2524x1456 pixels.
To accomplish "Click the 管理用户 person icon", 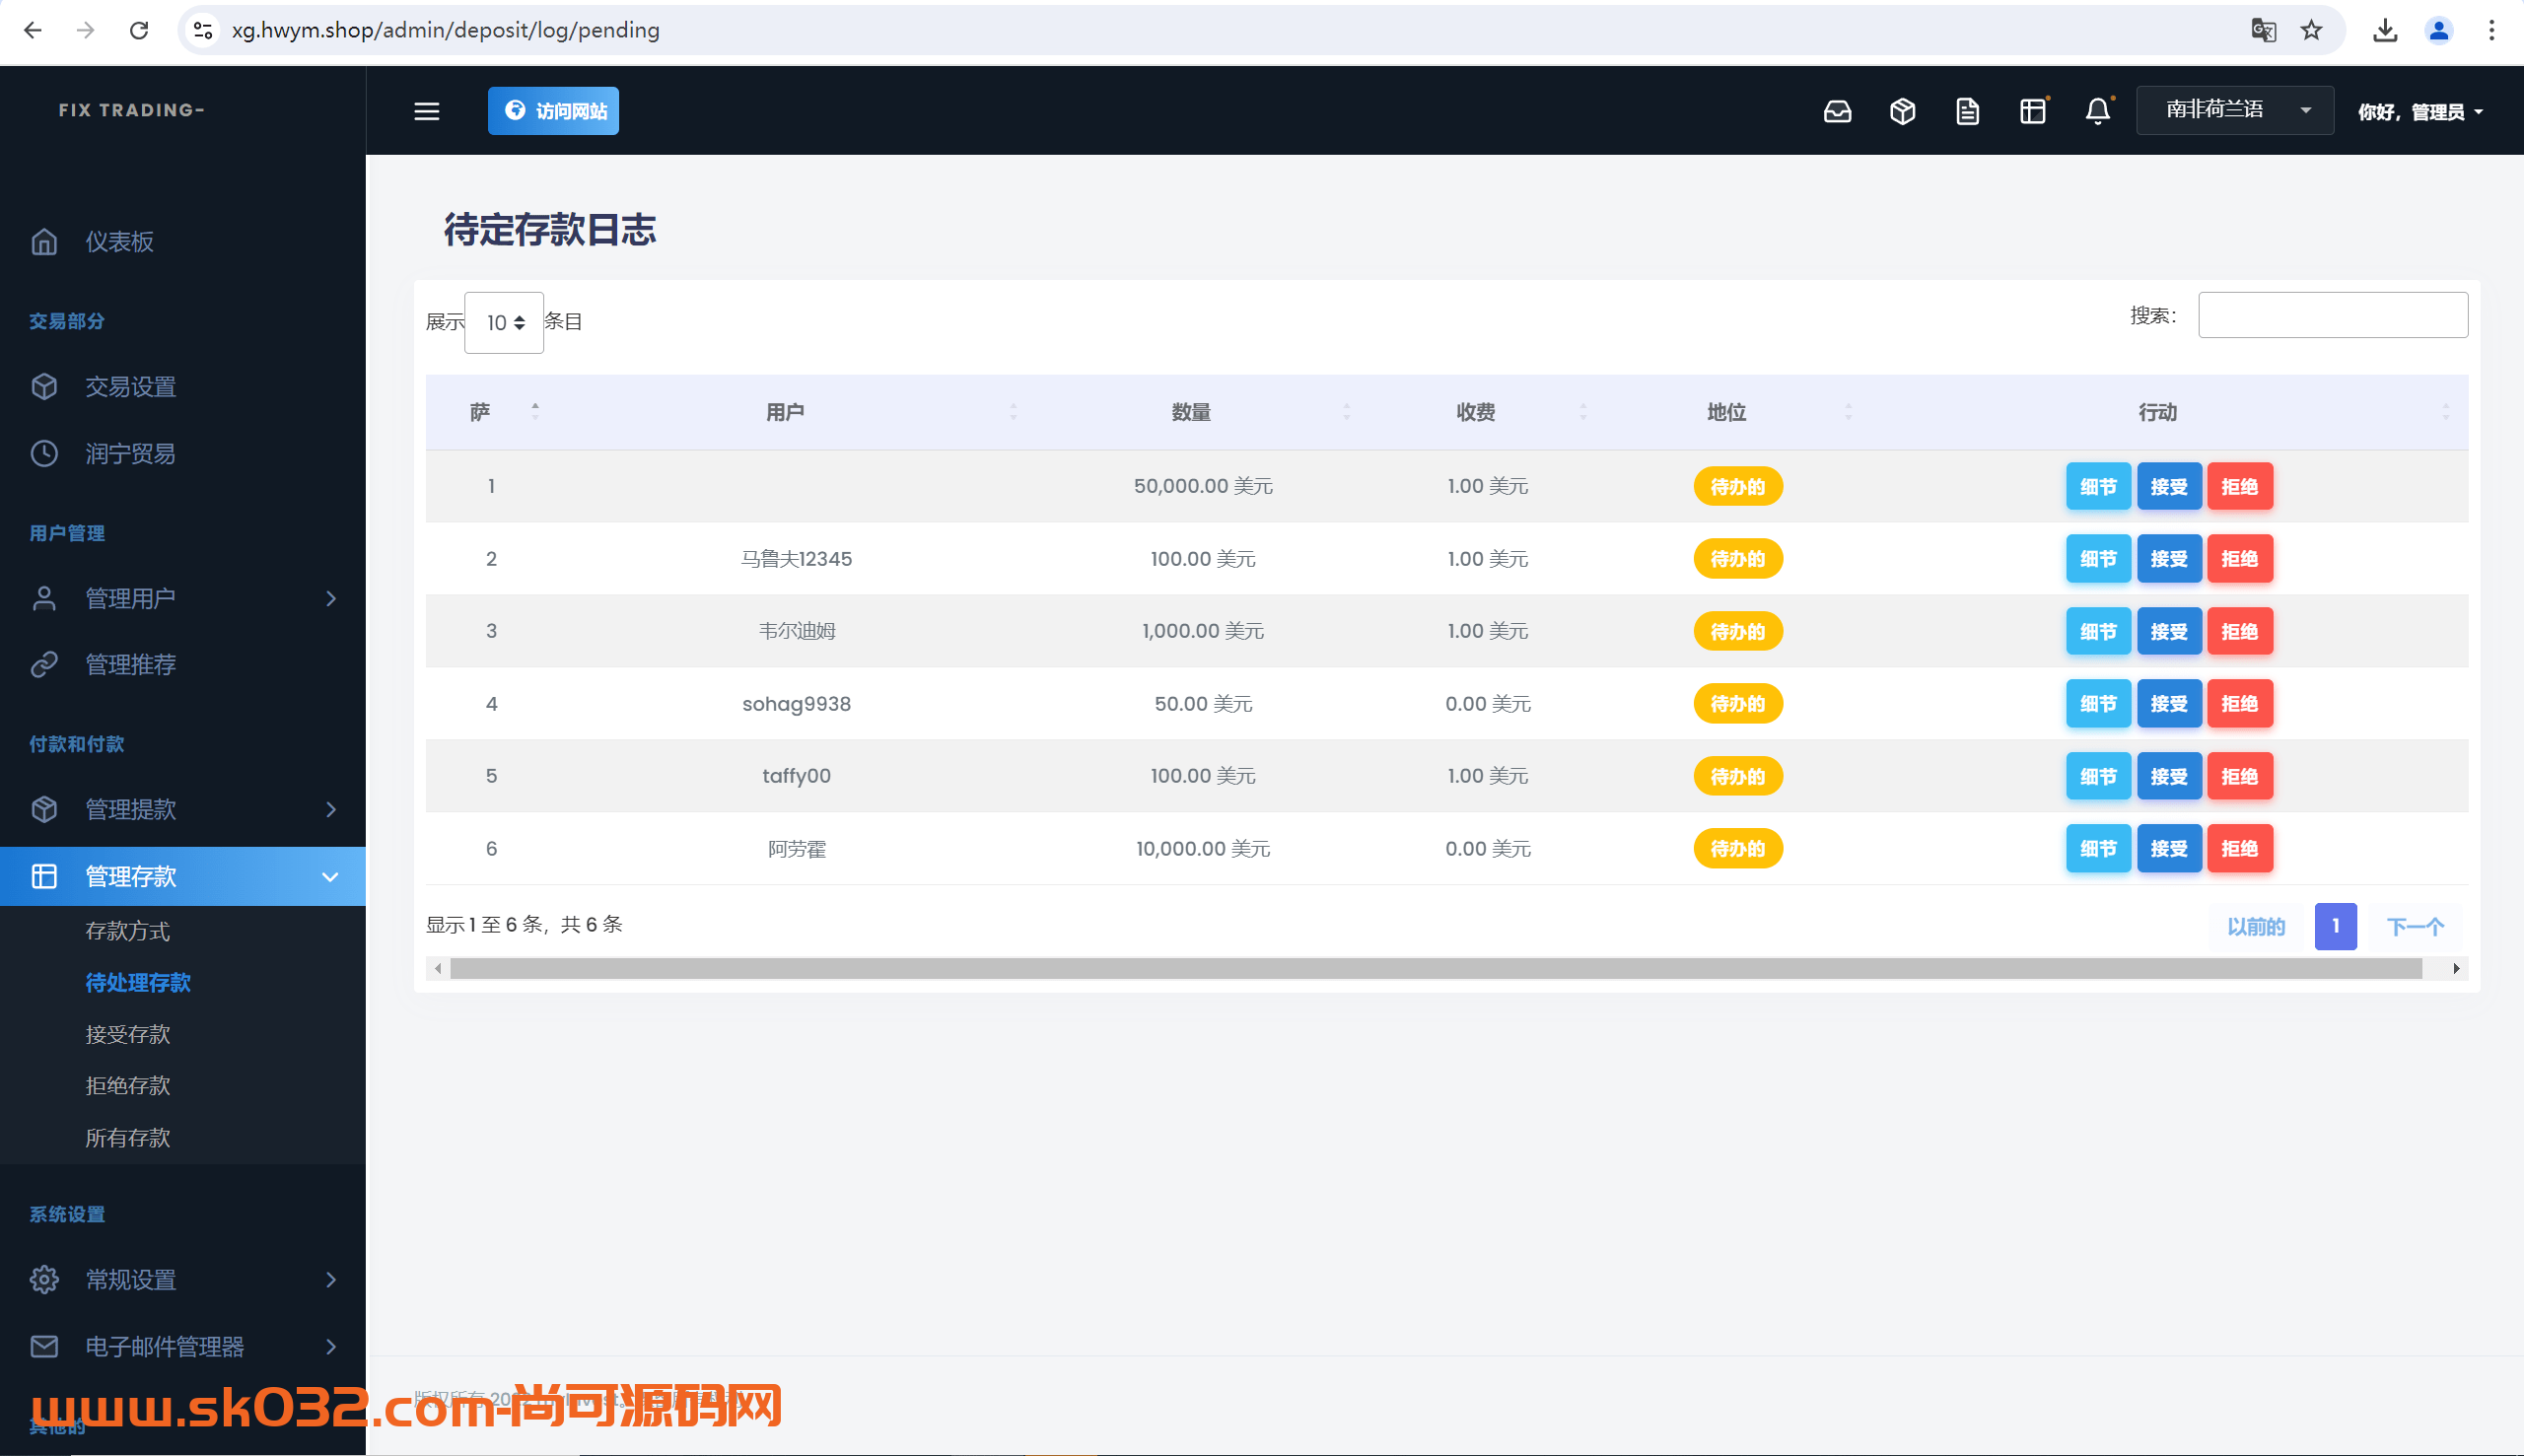I will click(44, 598).
